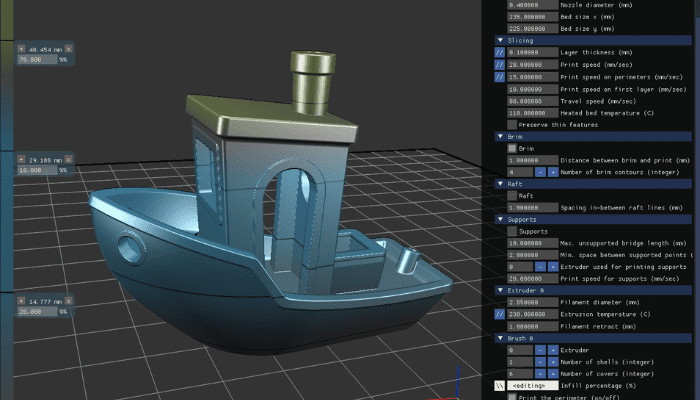
Task: Click the small left icon on 40.454 mm marker
Action: (21, 49)
